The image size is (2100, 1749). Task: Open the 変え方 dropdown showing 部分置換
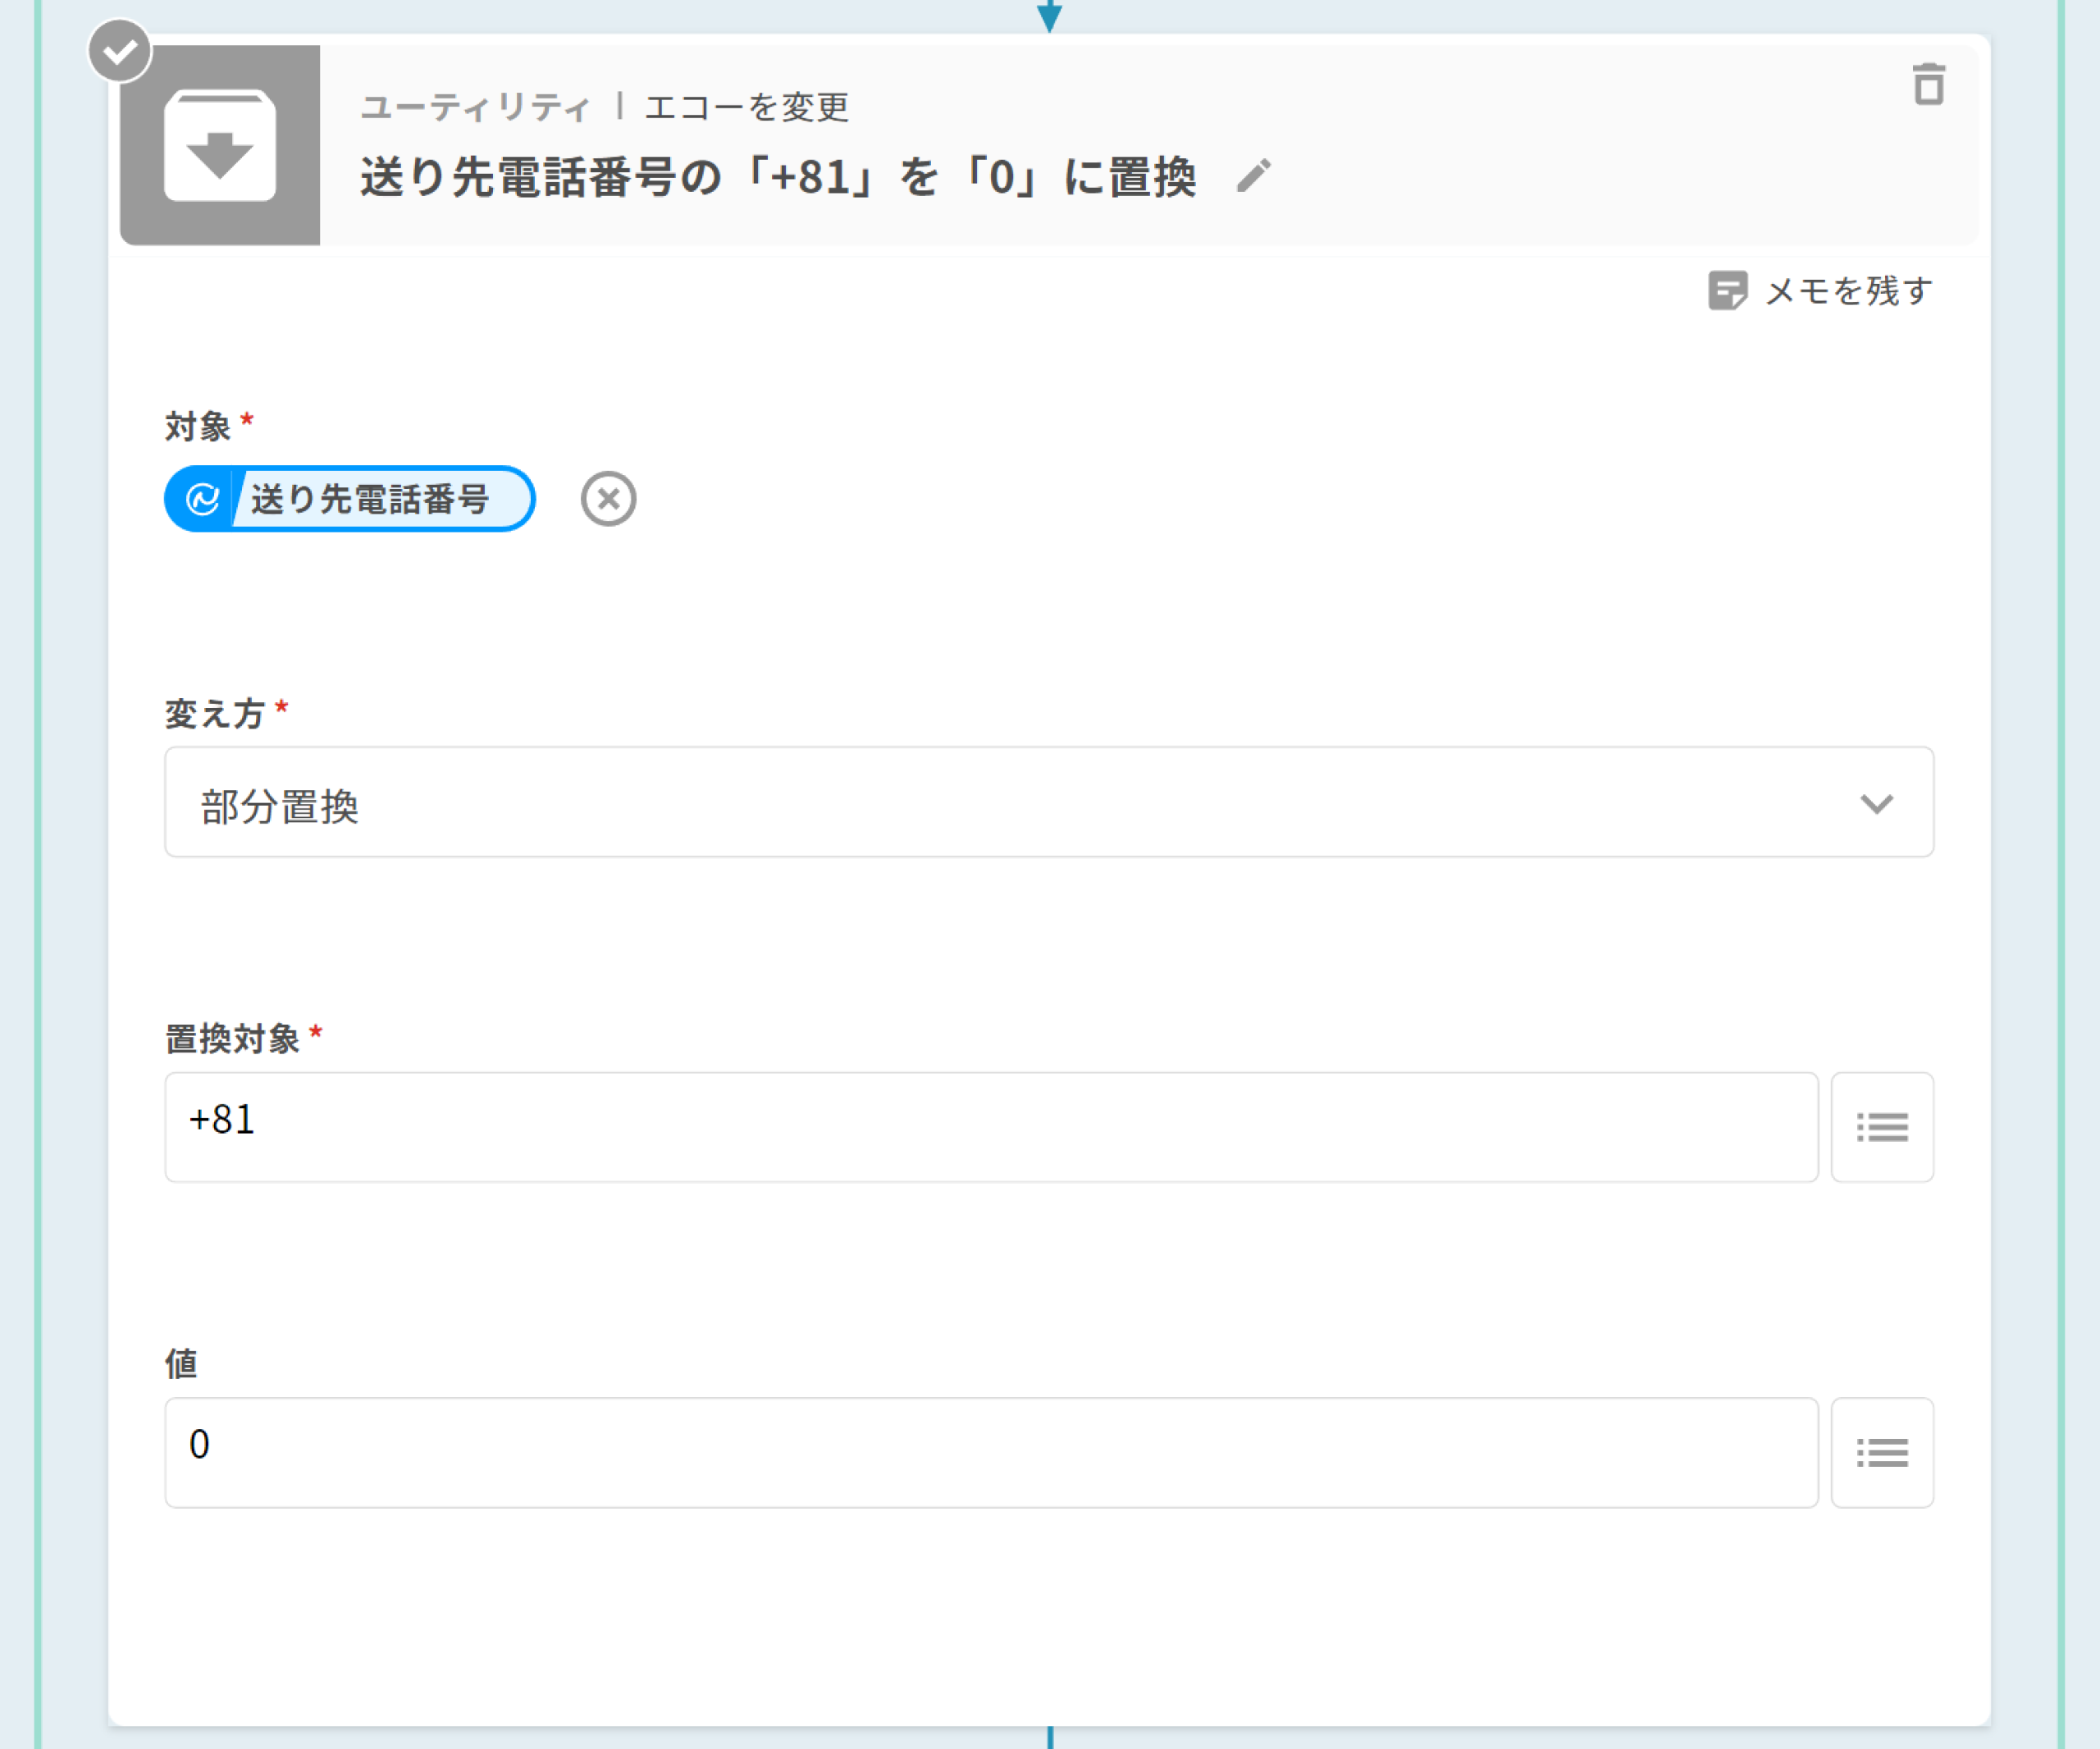tap(1000, 803)
